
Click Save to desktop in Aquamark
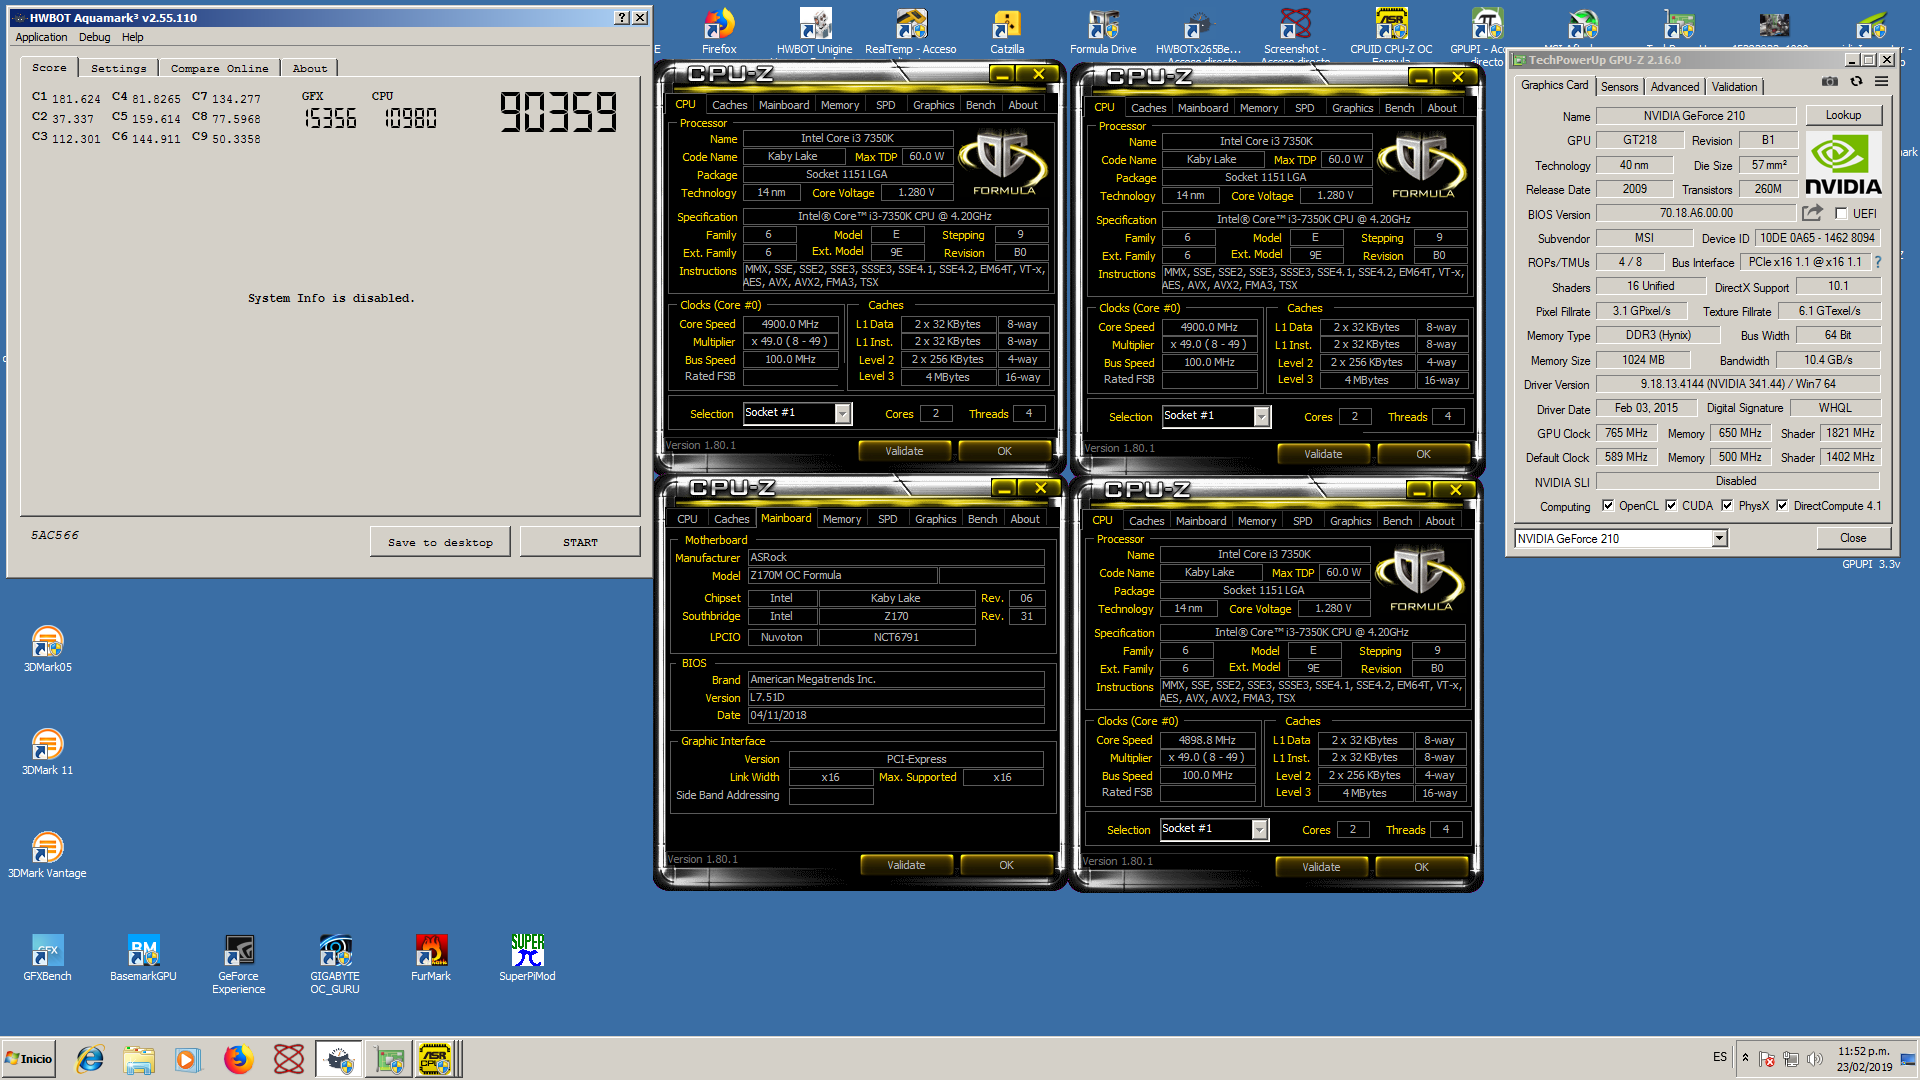(x=440, y=542)
